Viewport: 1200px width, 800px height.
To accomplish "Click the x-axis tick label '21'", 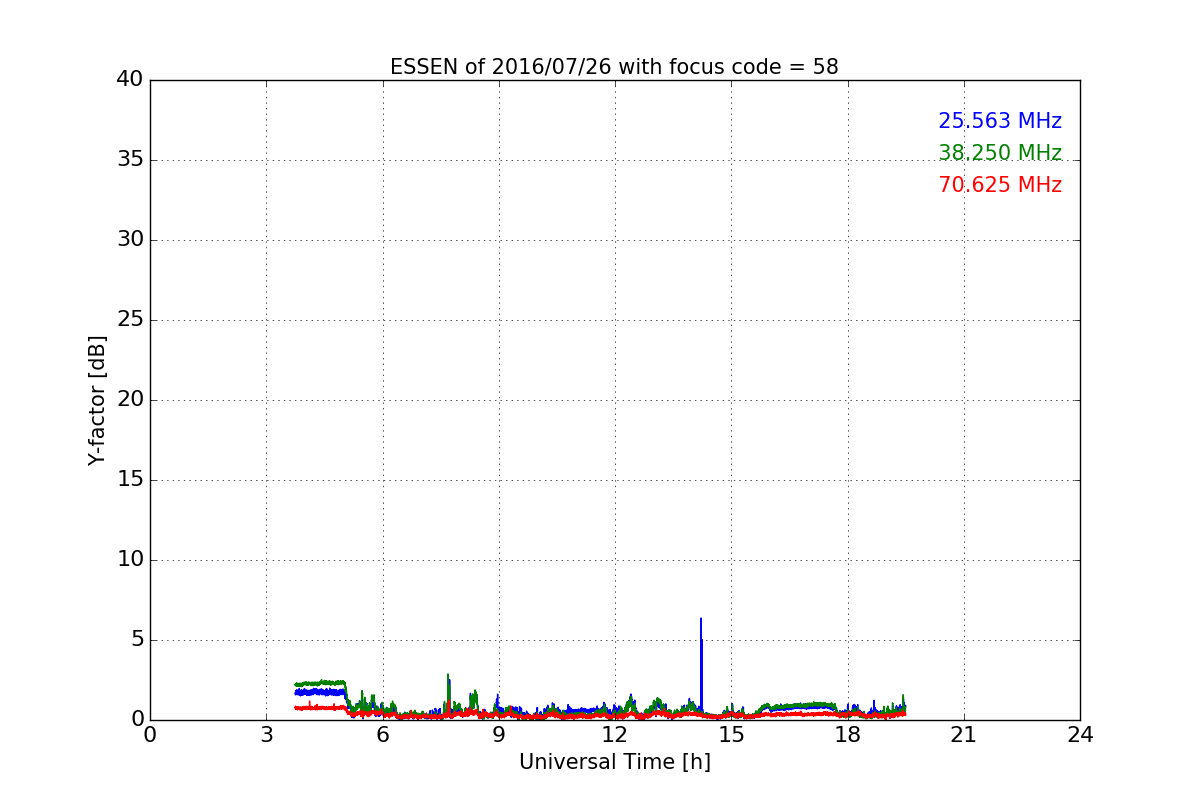I will tap(964, 734).
